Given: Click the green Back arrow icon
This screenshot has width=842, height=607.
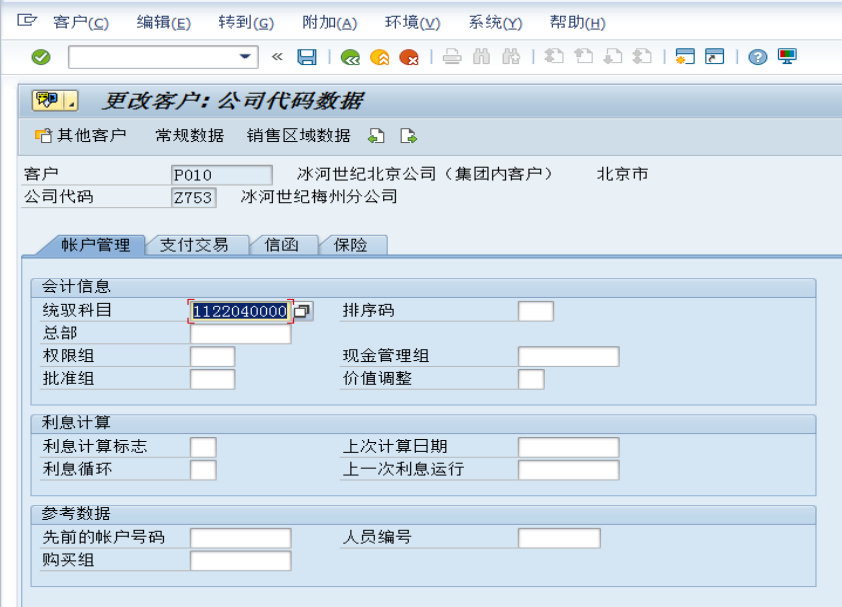Looking at the screenshot, I should click(350, 57).
